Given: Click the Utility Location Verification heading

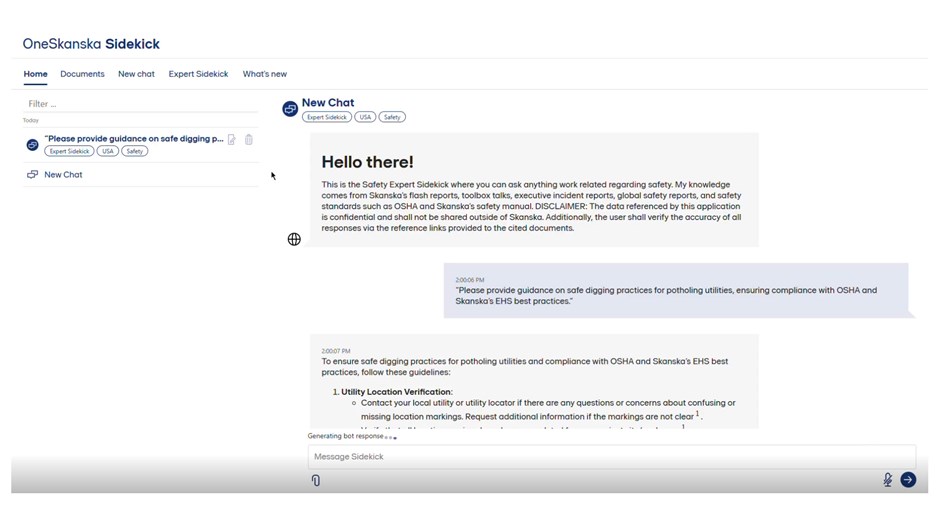Looking at the screenshot, I should [x=397, y=392].
